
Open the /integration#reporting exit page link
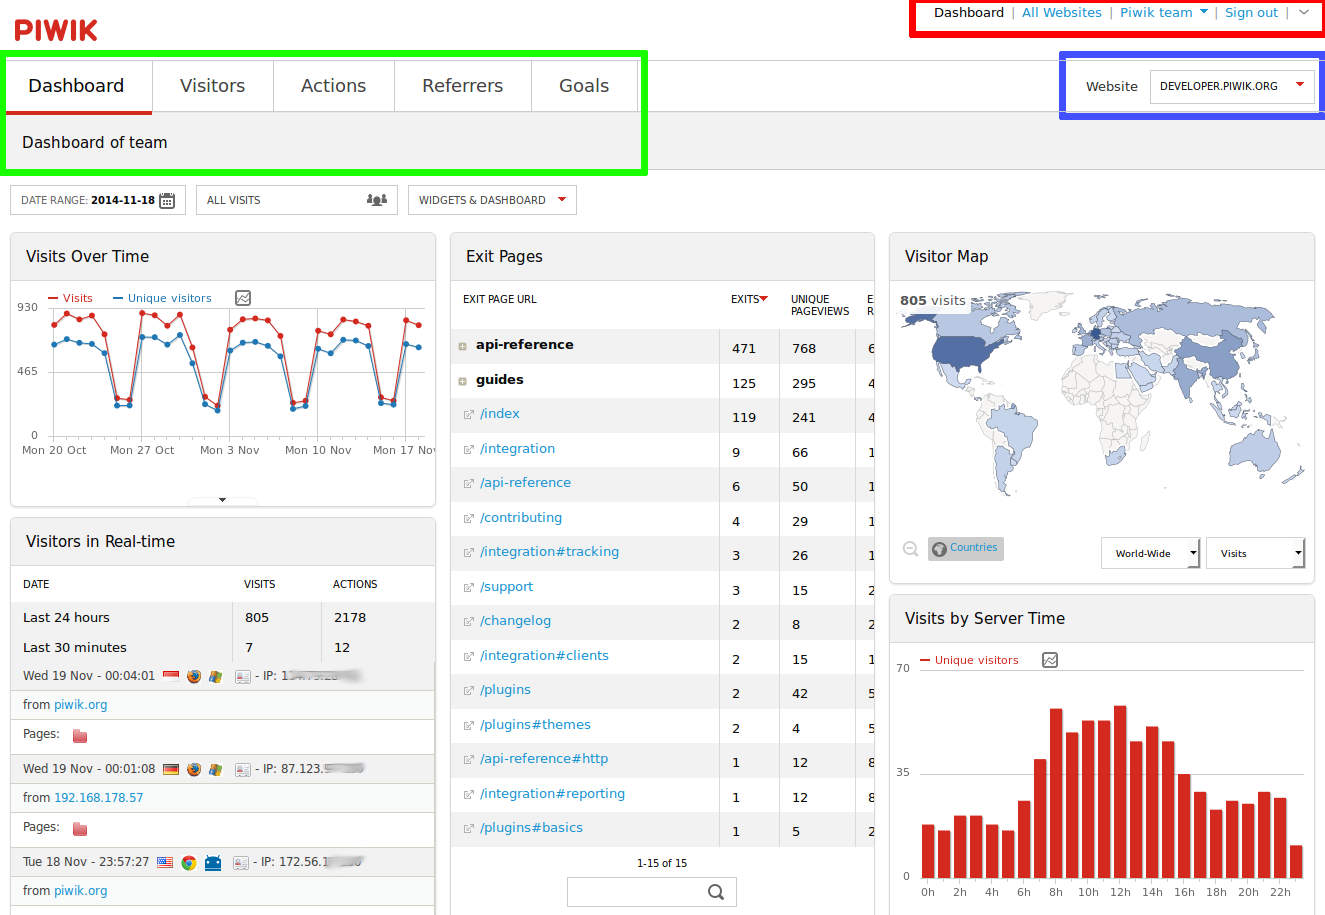pos(552,794)
